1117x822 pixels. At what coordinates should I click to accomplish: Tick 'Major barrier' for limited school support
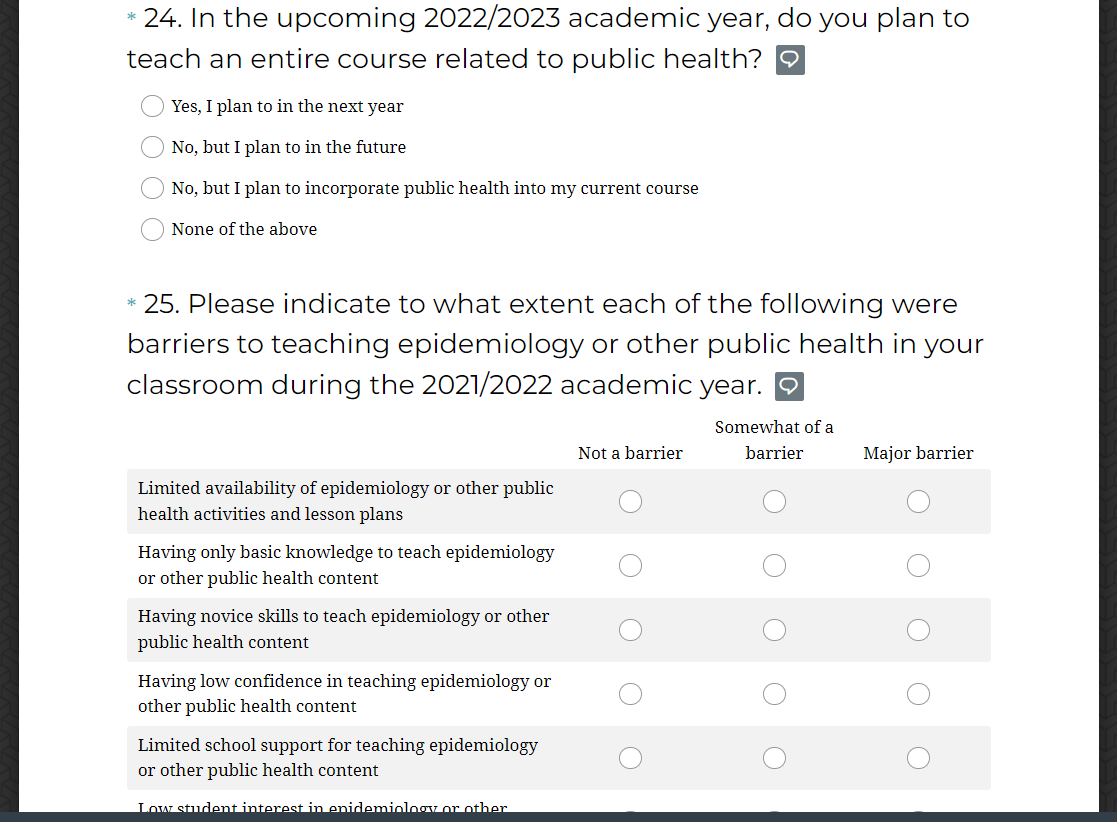tap(918, 757)
